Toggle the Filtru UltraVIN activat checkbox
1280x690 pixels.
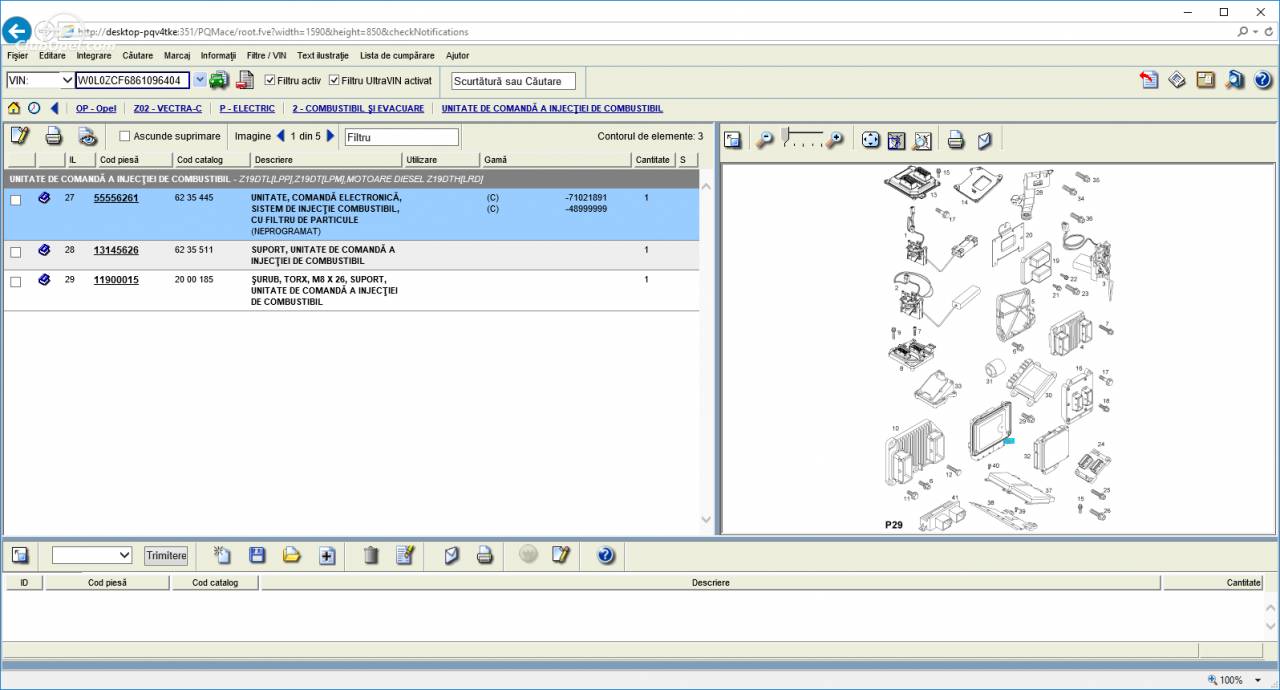[x=334, y=80]
